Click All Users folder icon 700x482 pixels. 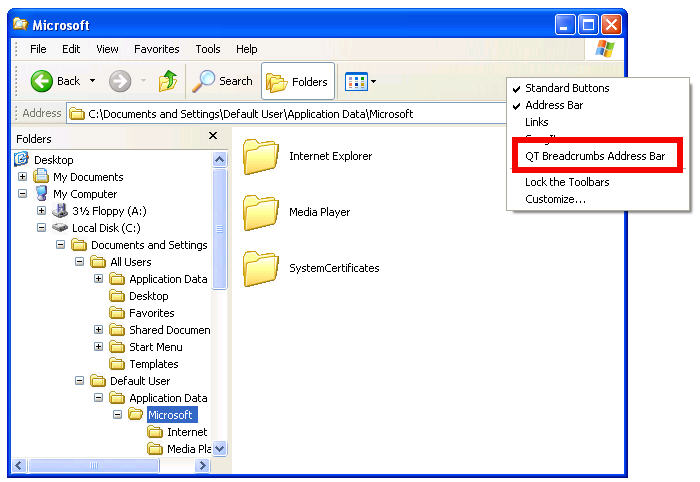[x=98, y=262]
